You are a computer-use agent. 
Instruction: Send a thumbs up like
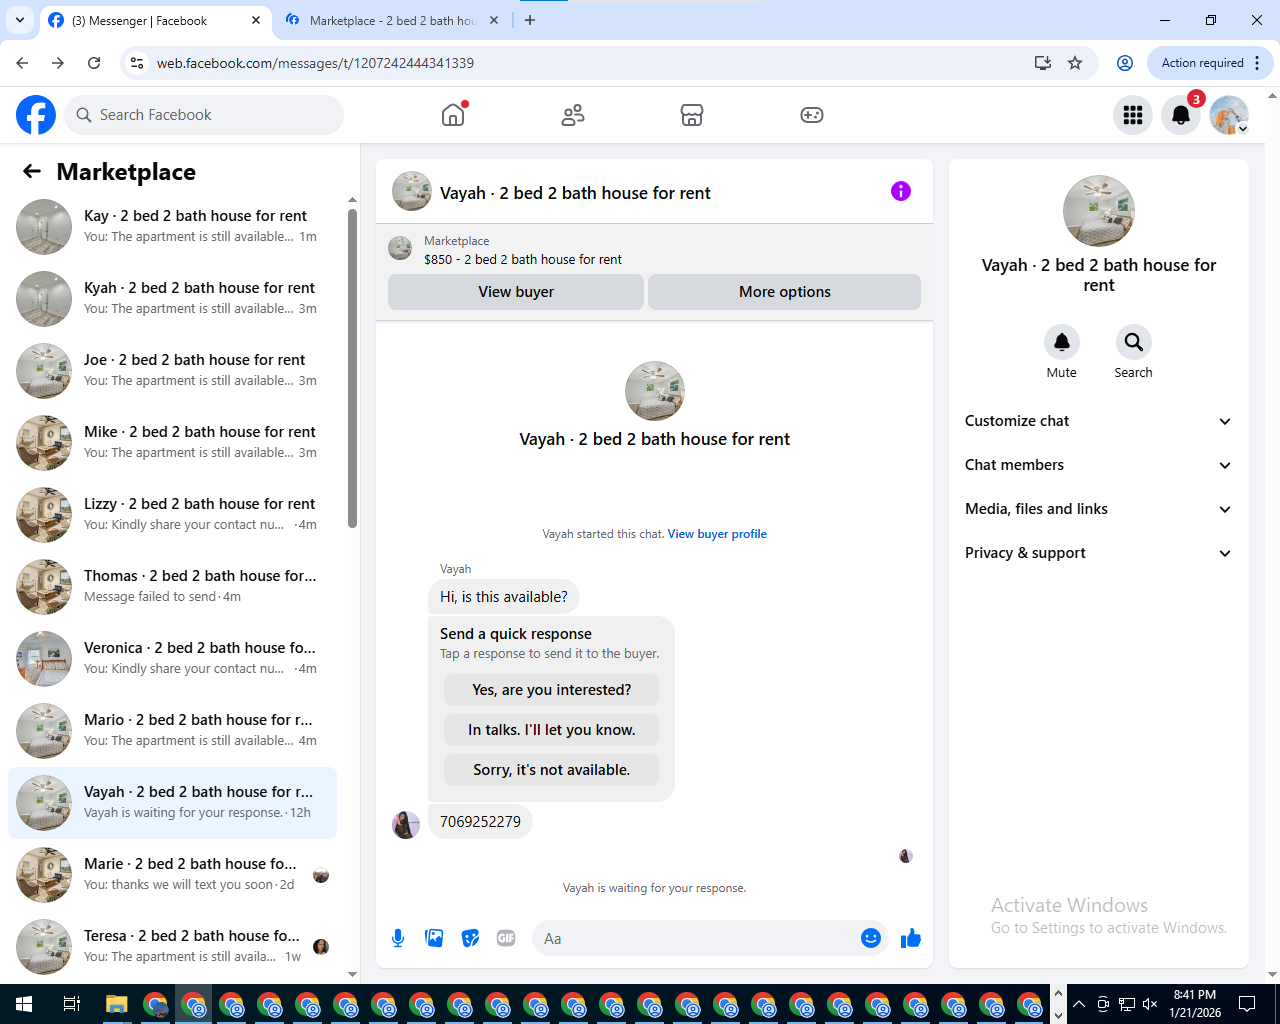point(911,938)
